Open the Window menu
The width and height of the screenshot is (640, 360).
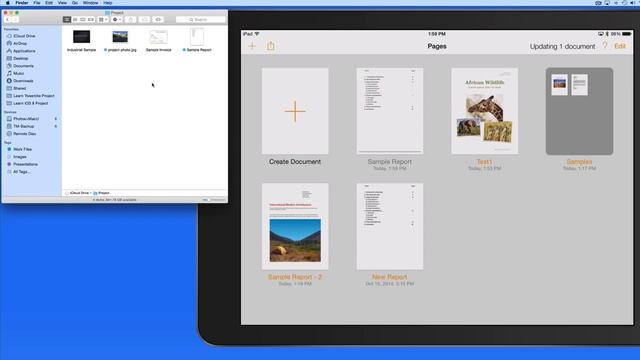click(x=90, y=3)
